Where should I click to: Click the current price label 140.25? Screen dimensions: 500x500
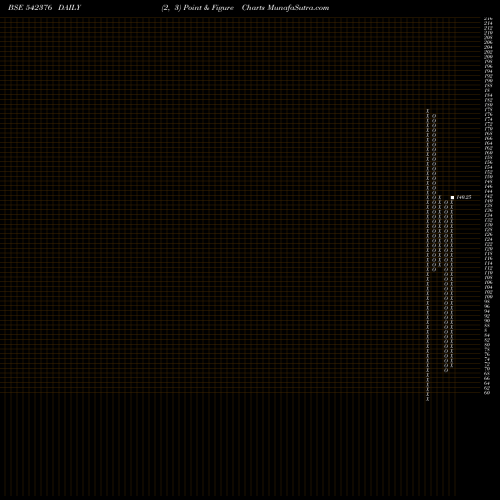tap(464, 197)
